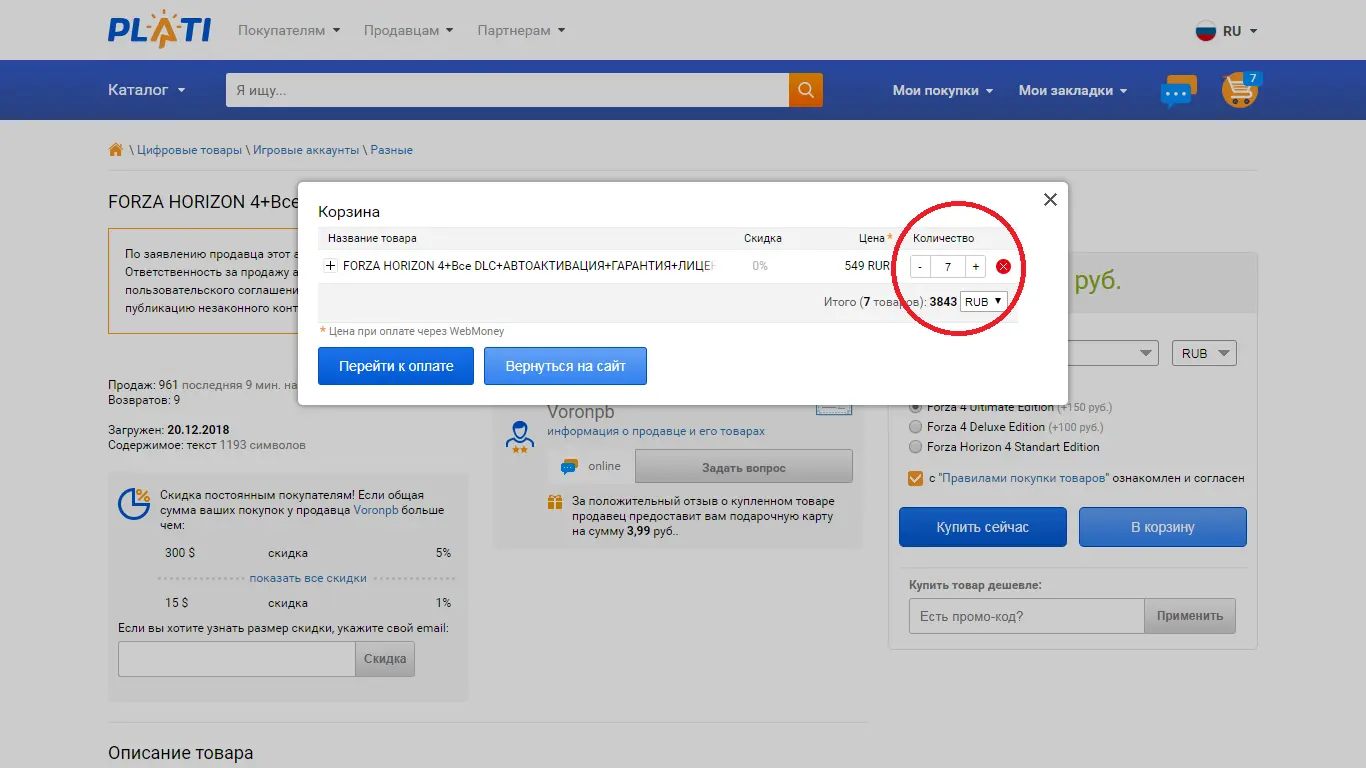
Task: Decrease quantity with the minus button
Action: [x=920, y=267]
